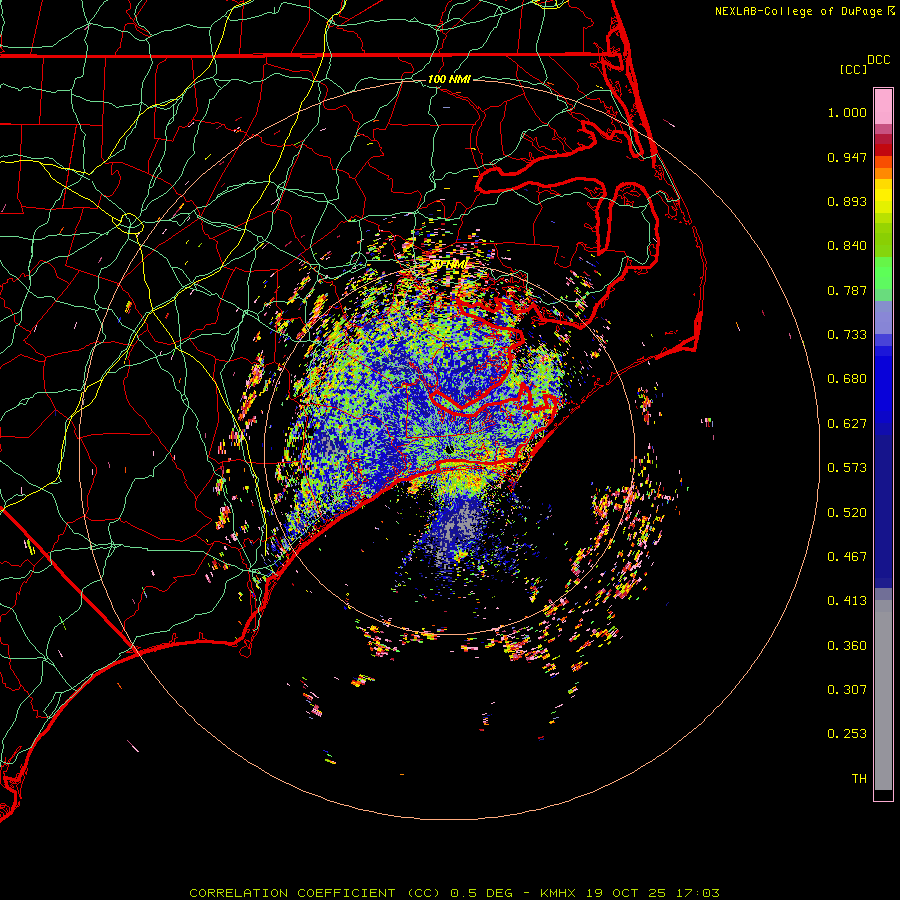Click the 0.413 scale value
900x900 pixels.
pyautogui.click(x=847, y=601)
